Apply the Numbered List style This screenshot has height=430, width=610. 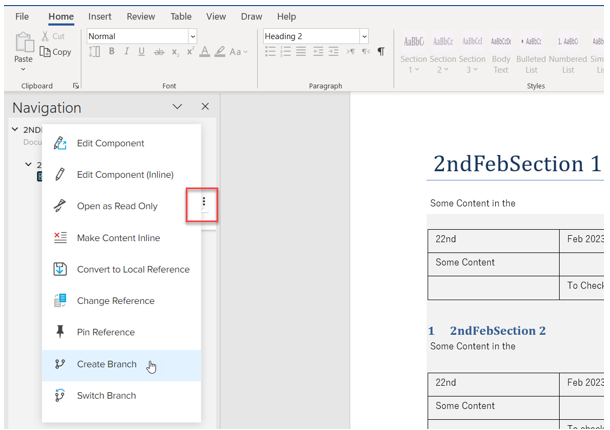[x=568, y=54]
